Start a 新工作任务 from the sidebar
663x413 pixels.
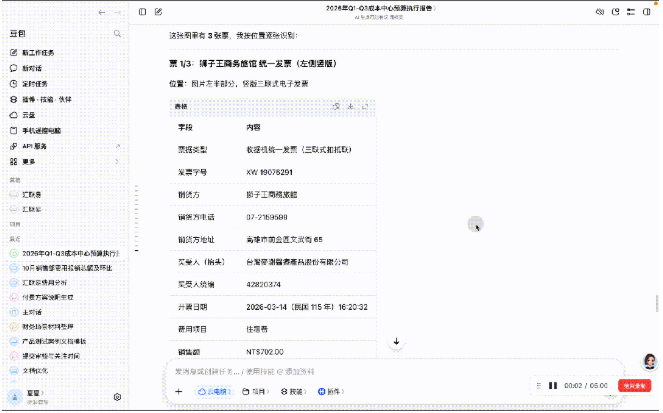click(38, 52)
